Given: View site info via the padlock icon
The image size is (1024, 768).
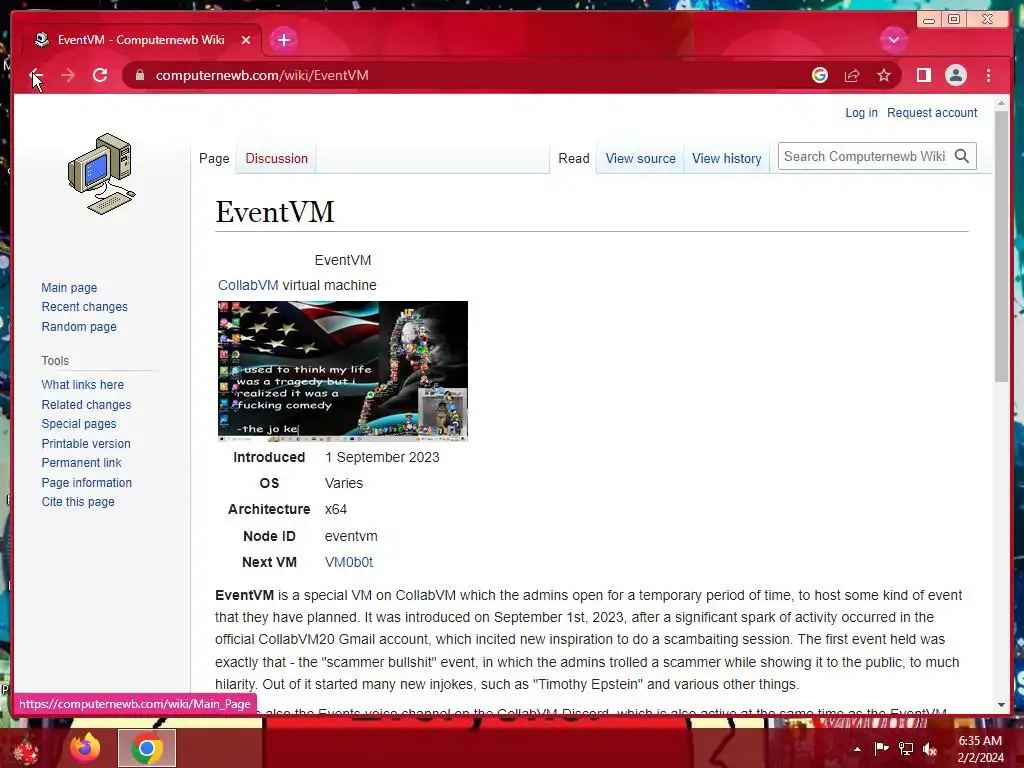Looking at the screenshot, I should 139,75.
